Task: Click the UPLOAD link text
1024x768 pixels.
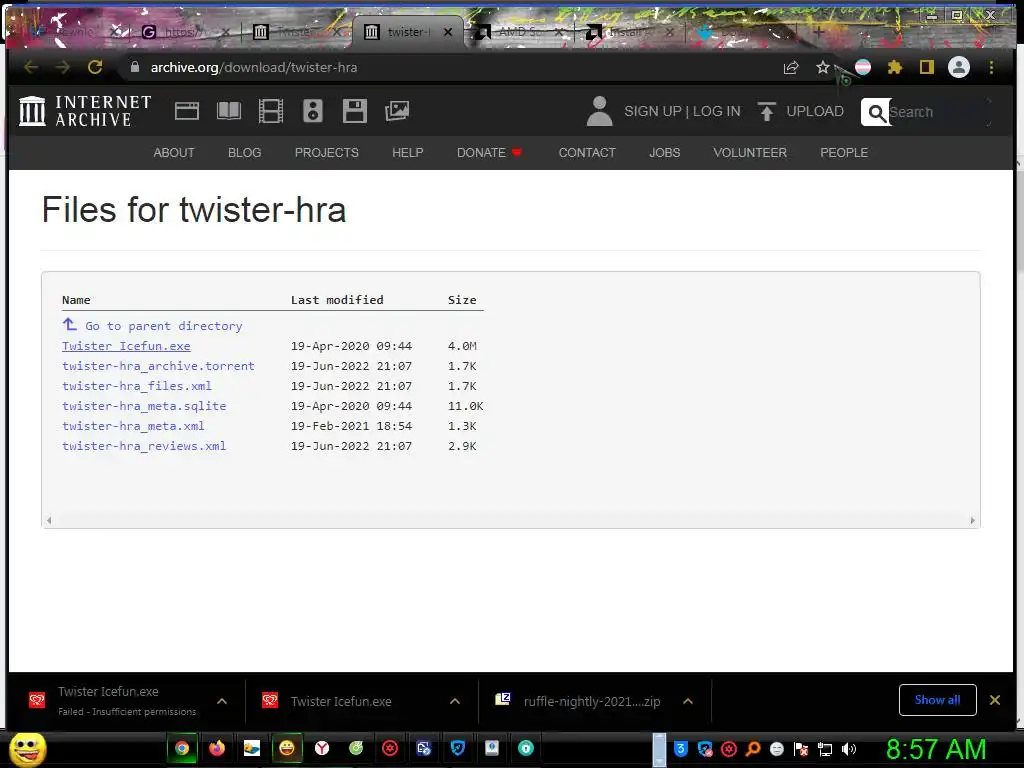Action: click(x=814, y=111)
